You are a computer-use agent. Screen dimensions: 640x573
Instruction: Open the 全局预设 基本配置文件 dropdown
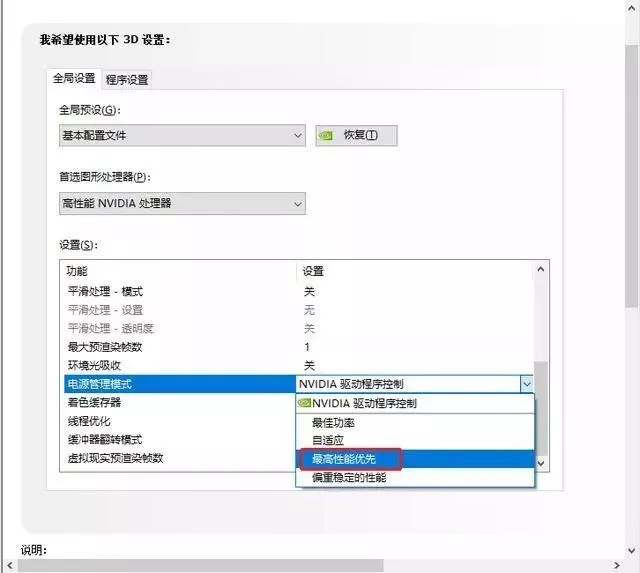coord(182,135)
